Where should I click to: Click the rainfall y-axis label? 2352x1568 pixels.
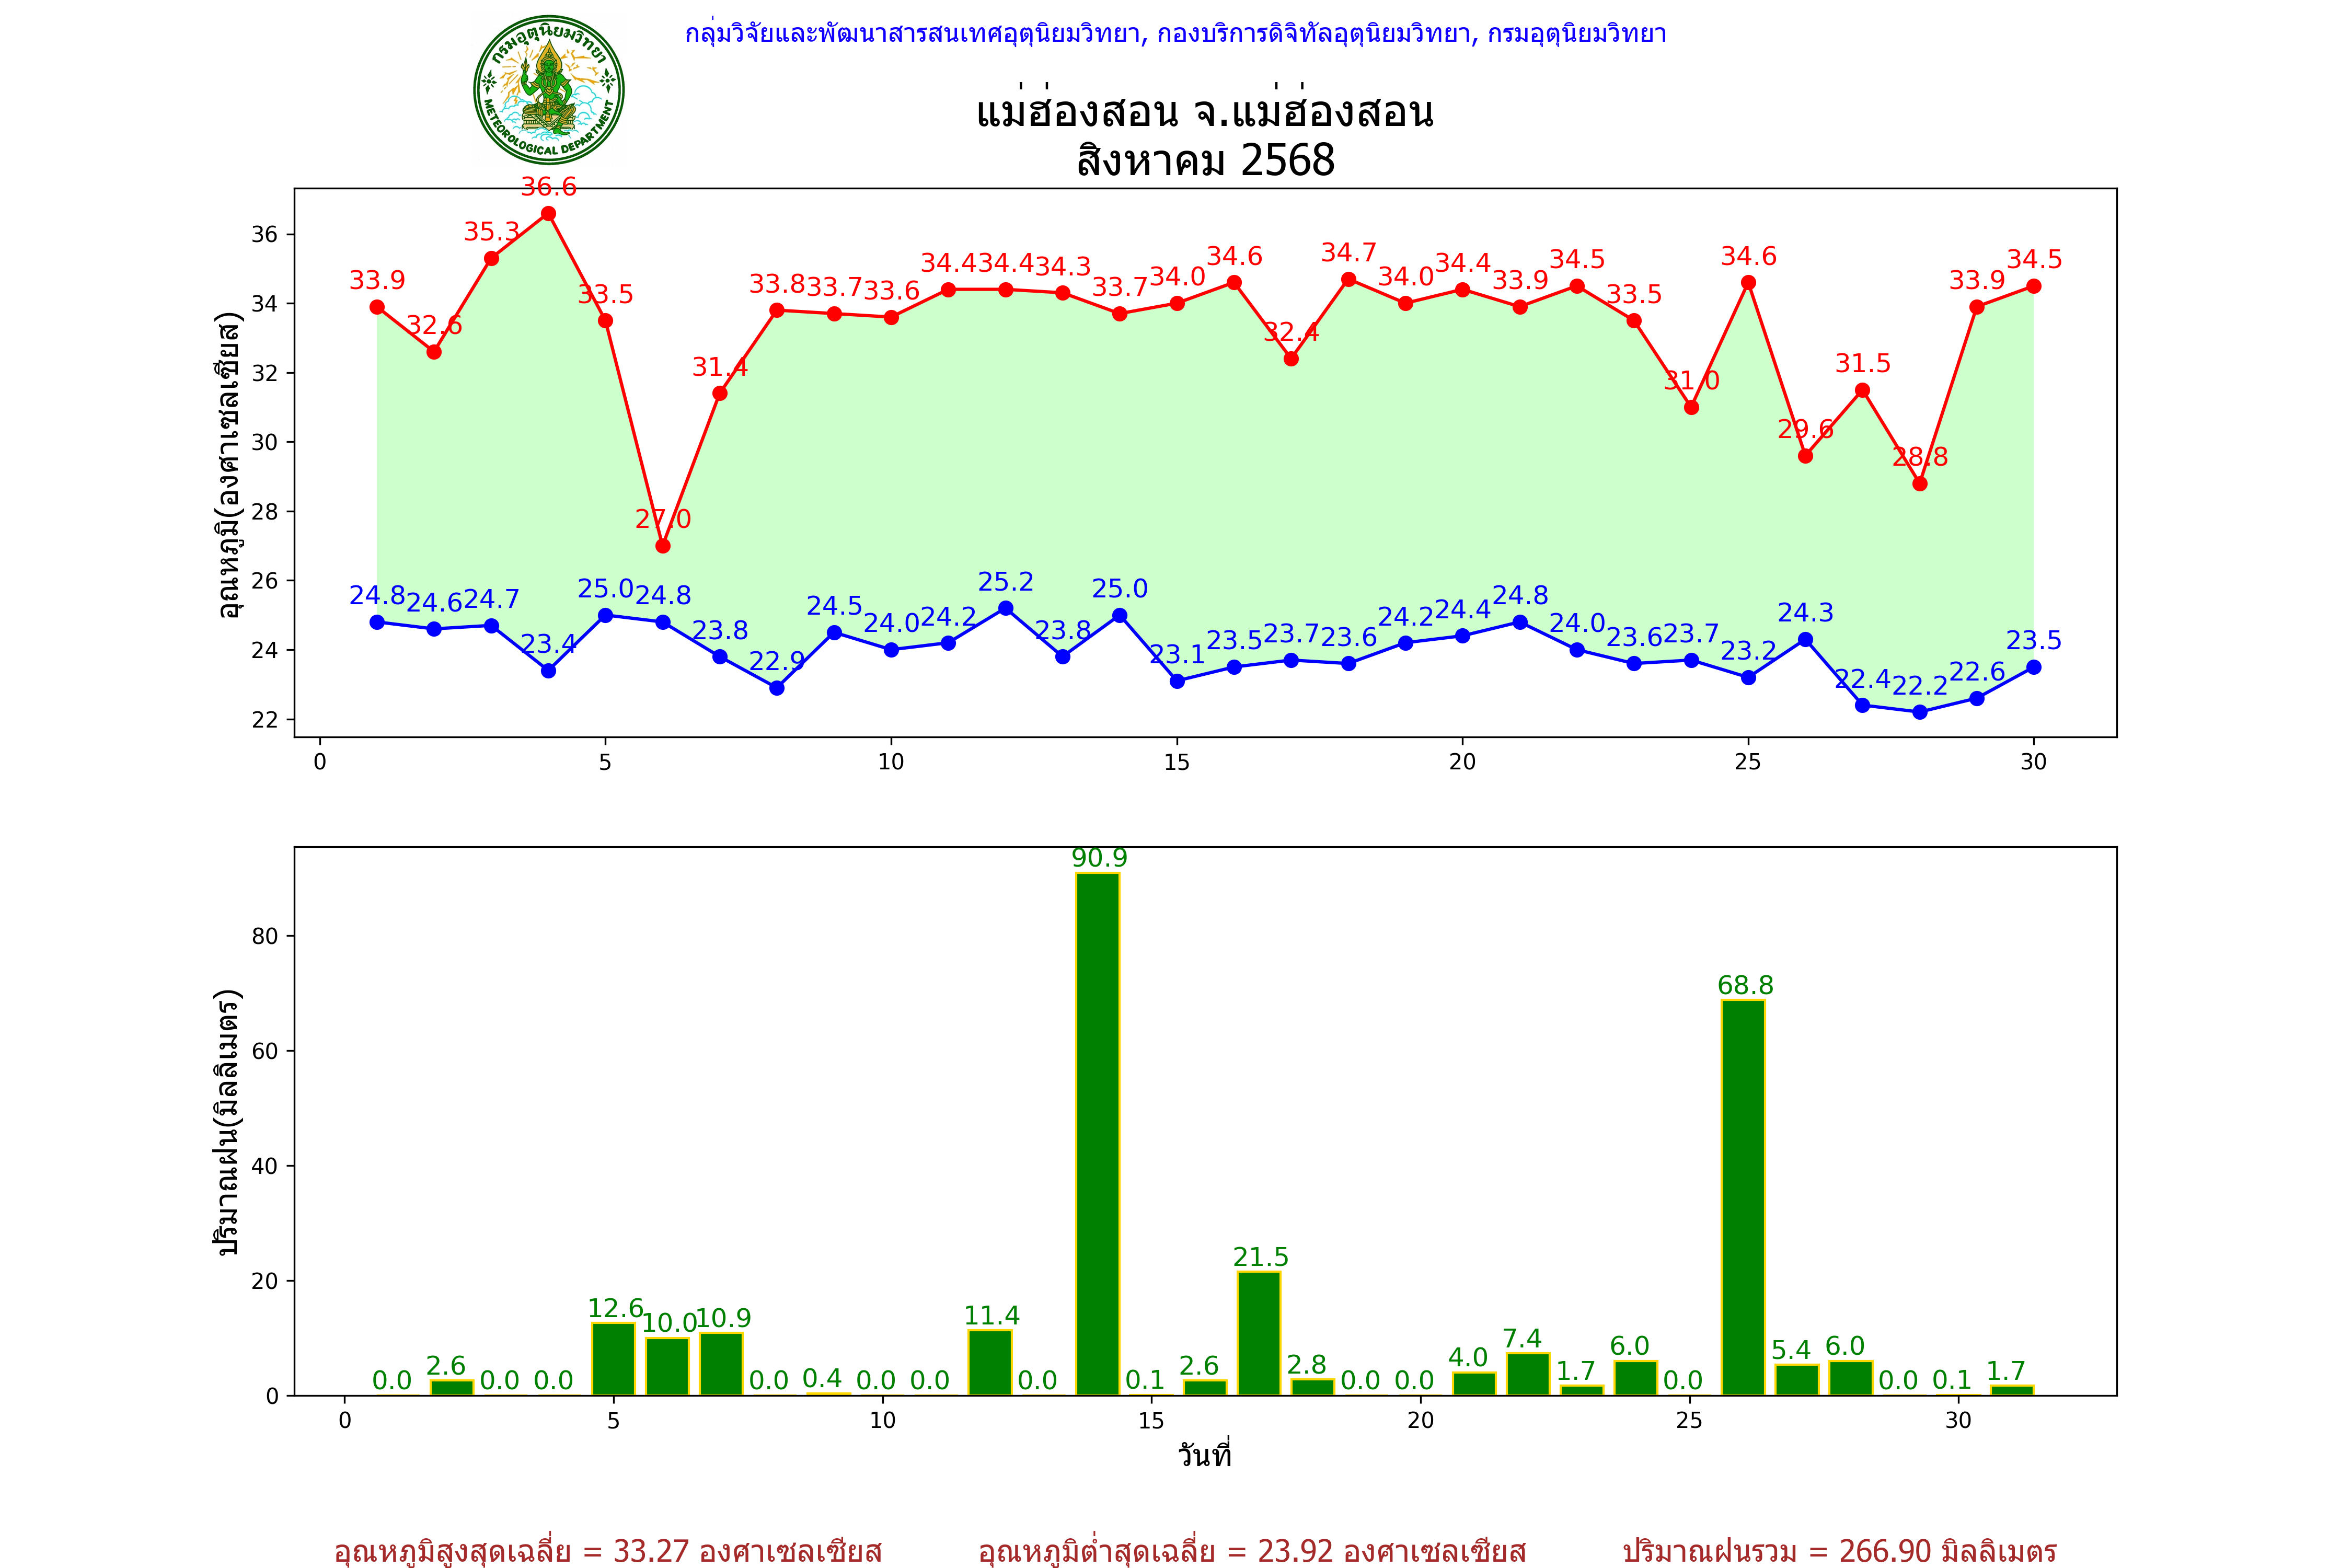[x=229, y=1121]
